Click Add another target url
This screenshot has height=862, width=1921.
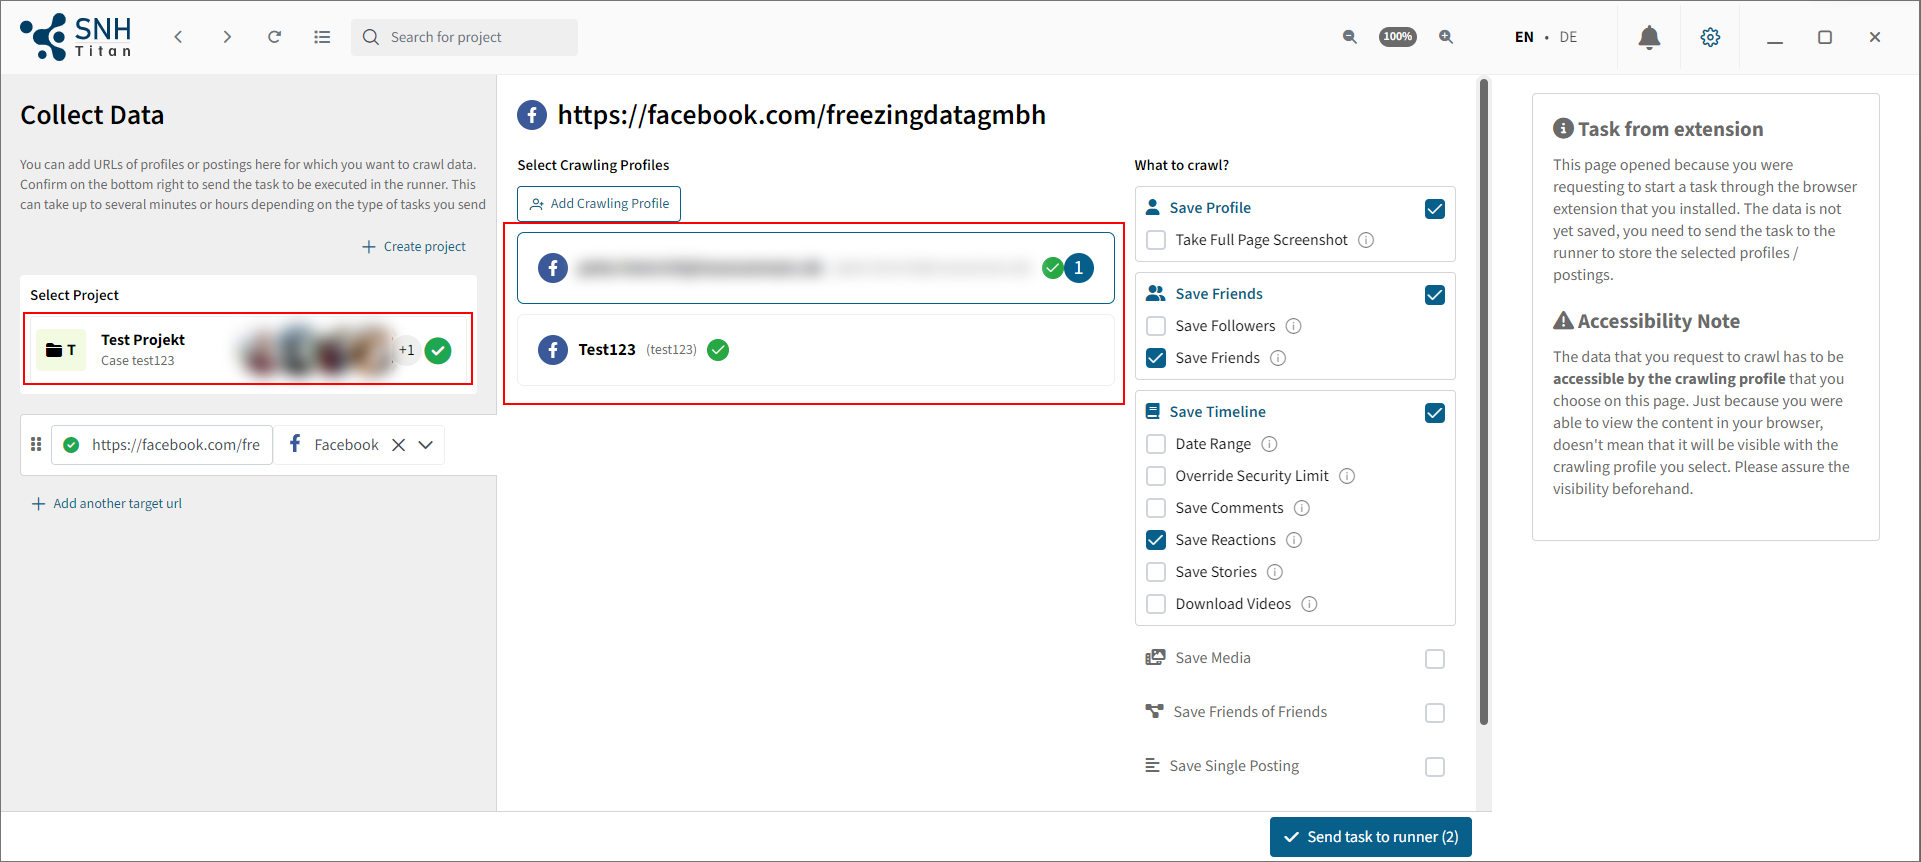[x=107, y=503]
